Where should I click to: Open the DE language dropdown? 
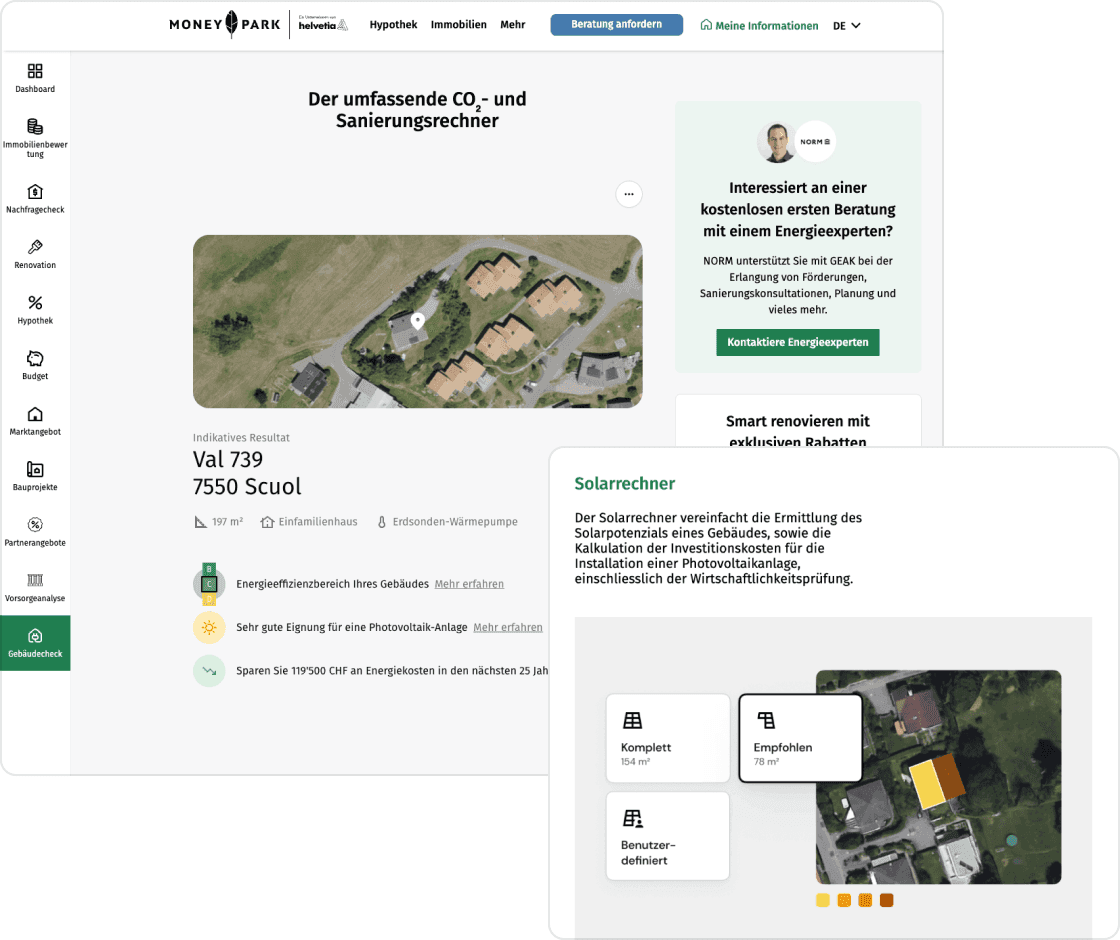point(846,26)
